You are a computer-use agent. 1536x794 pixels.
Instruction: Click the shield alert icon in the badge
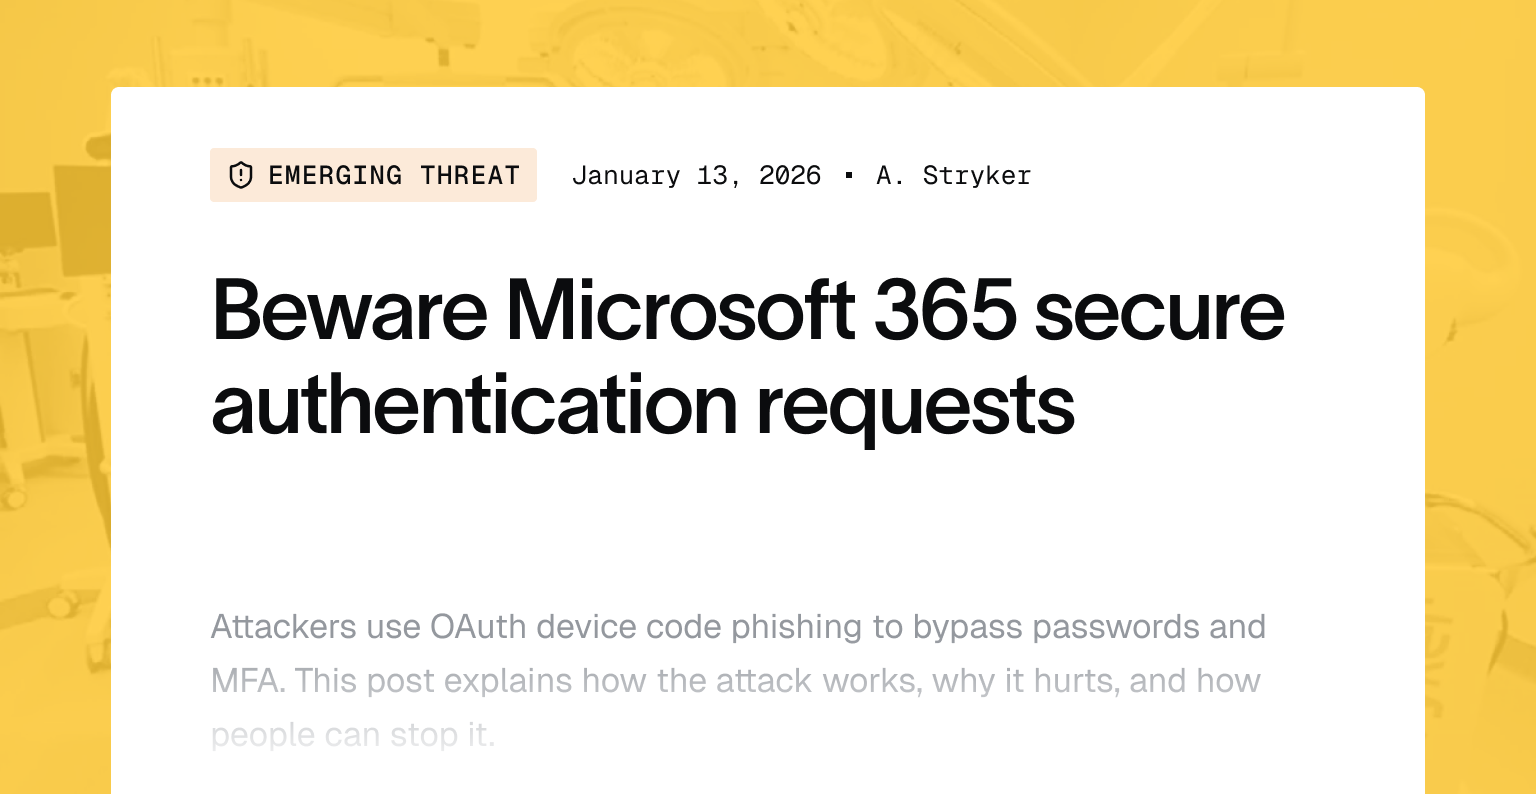241,176
